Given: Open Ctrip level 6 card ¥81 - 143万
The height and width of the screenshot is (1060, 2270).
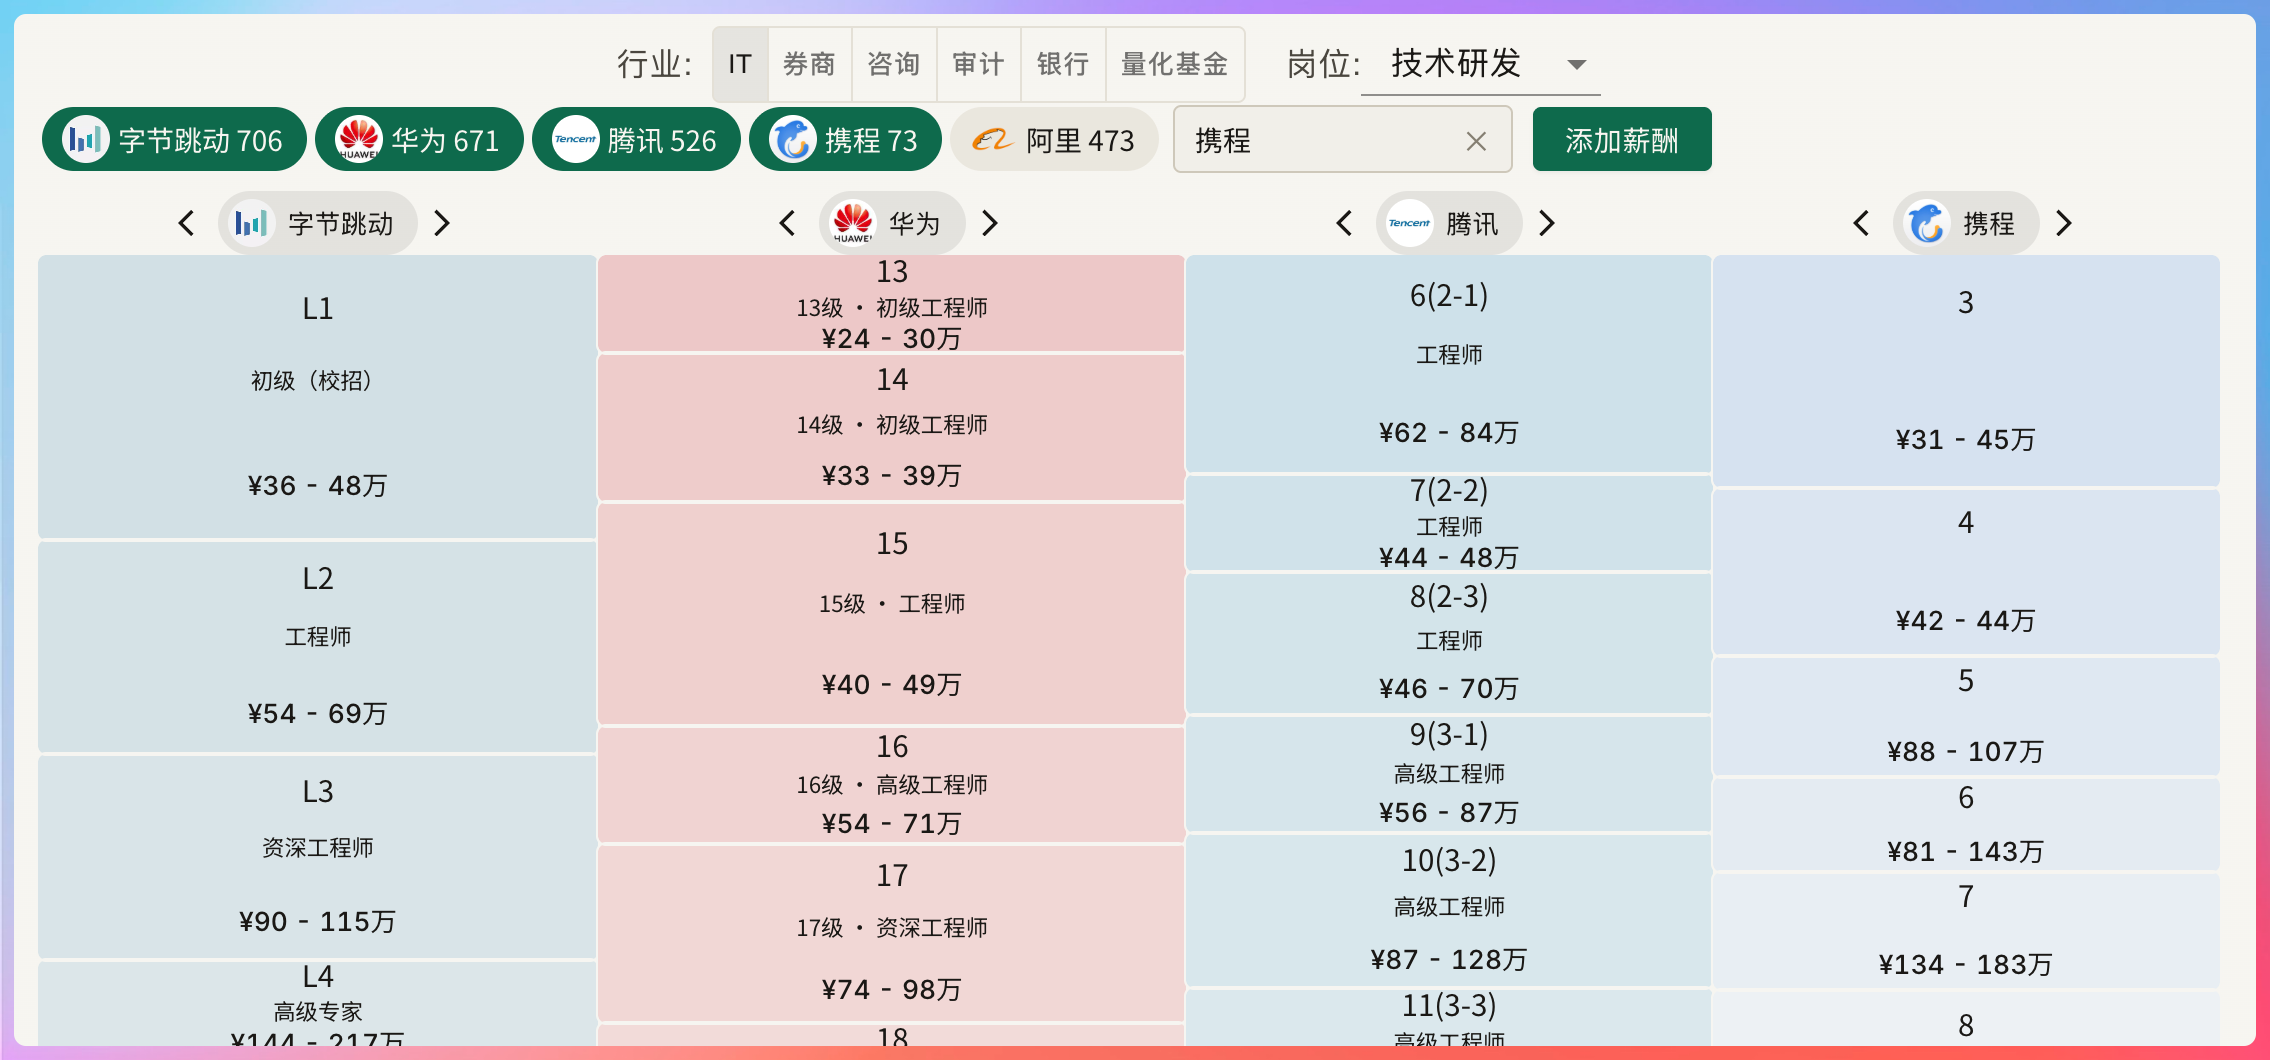Looking at the screenshot, I should click(1966, 824).
